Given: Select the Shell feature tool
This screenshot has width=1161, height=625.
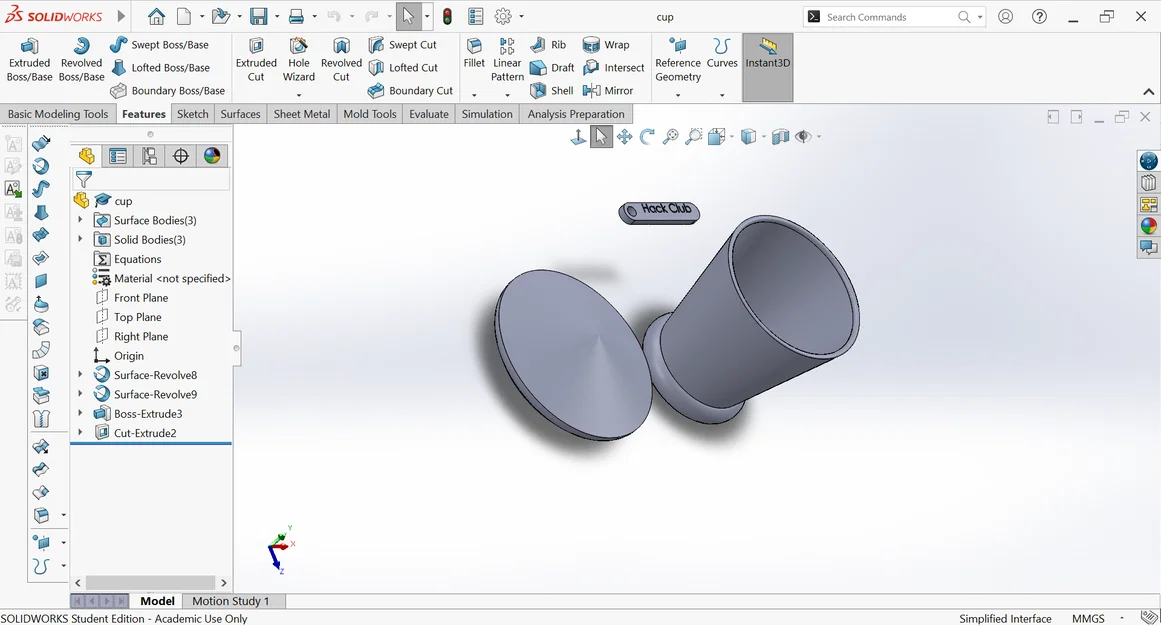Looking at the screenshot, I should tap(552, 91).
